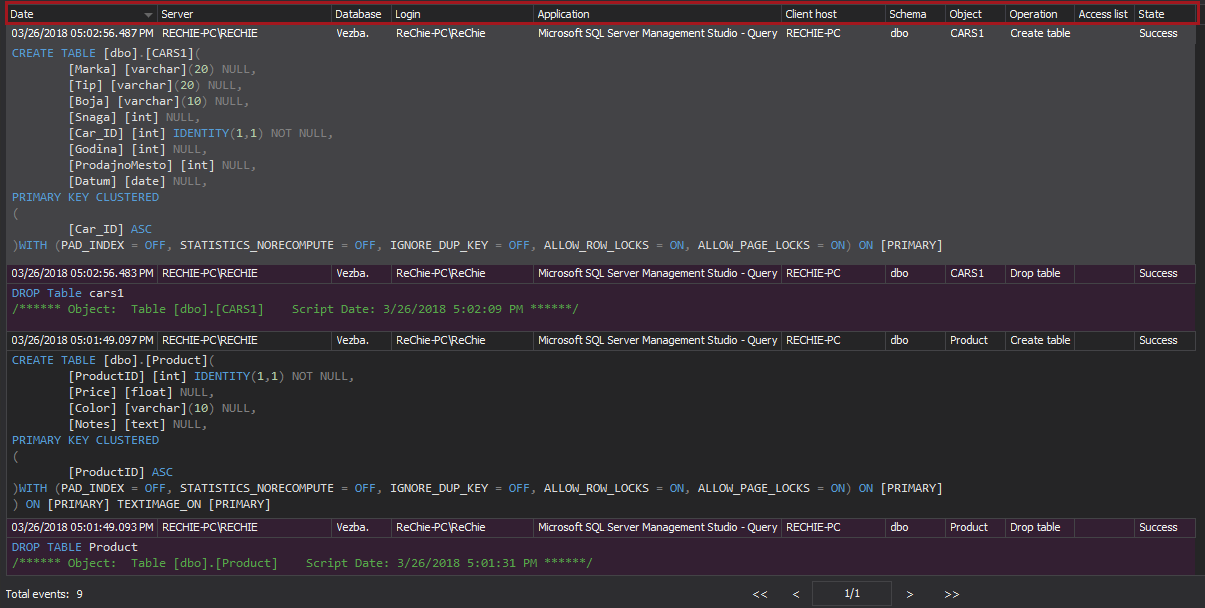Click Success state in the 05:02:56.487 row
This screenshot has height=608, width=1205.
[x=1165, y=33]
